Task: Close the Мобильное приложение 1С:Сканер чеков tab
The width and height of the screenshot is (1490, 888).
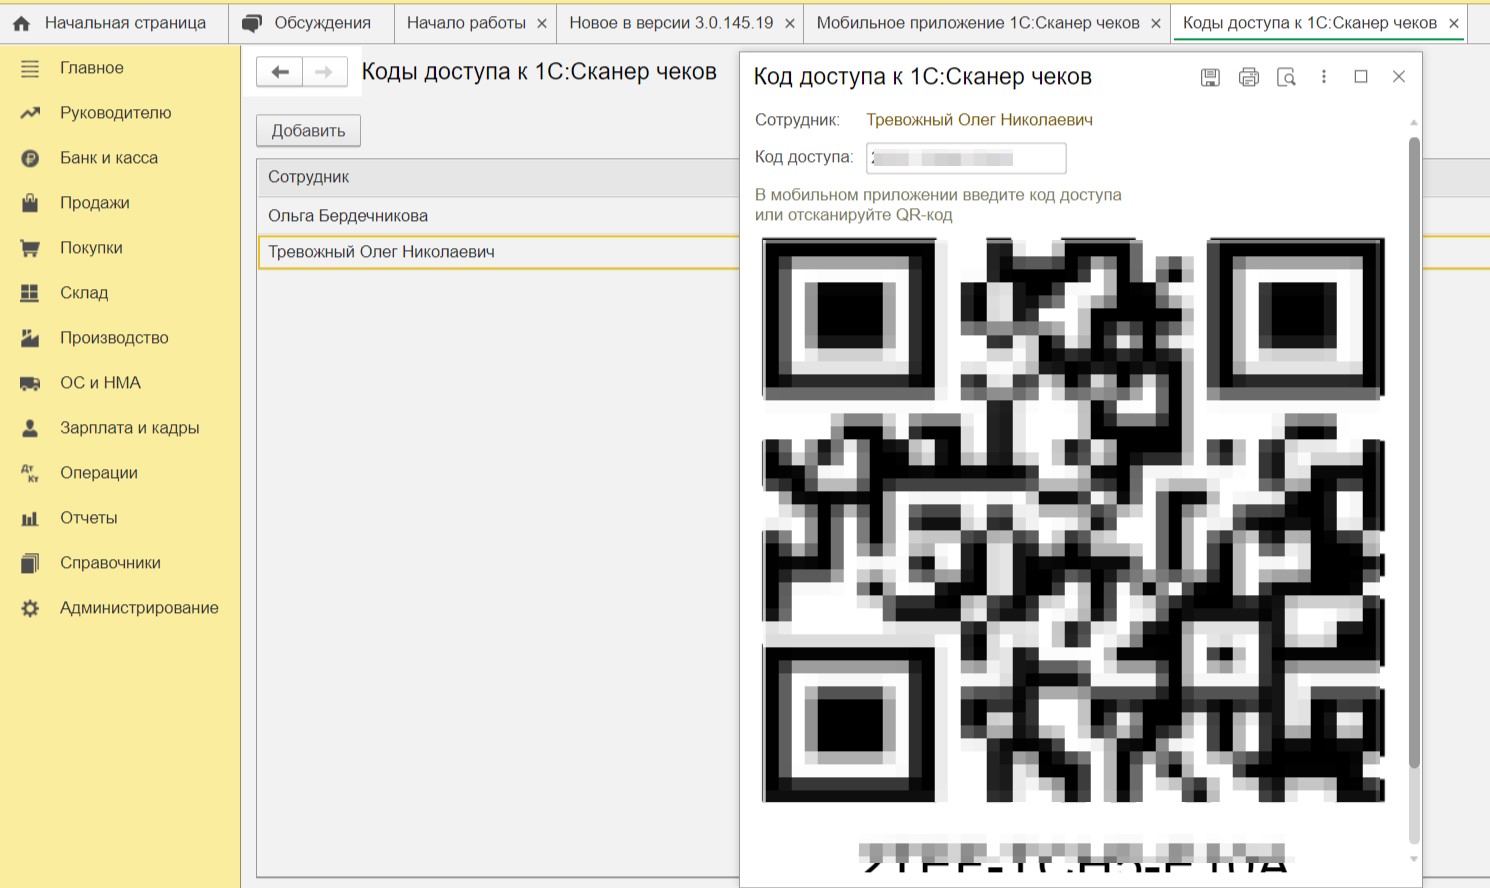Action: 1156,23
